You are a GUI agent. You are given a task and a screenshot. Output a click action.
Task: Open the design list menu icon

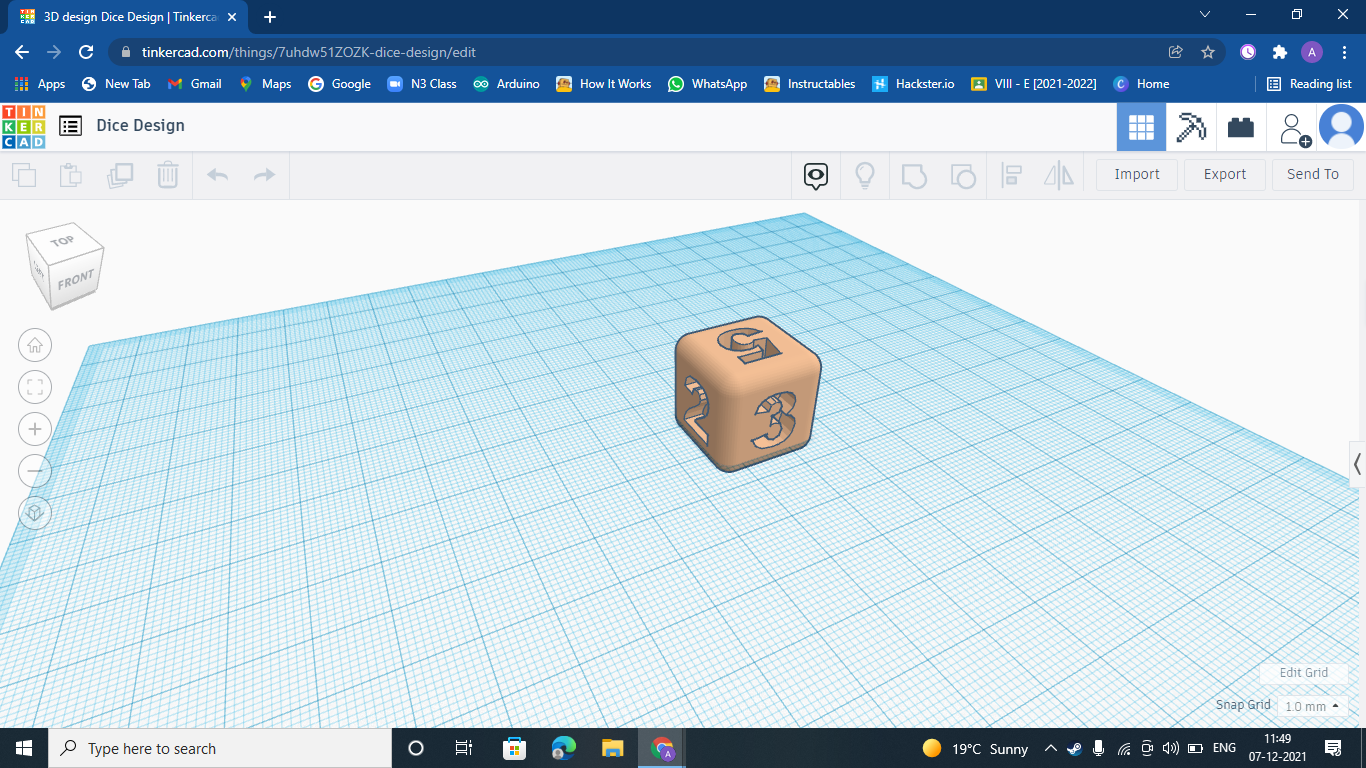(70, 126)
